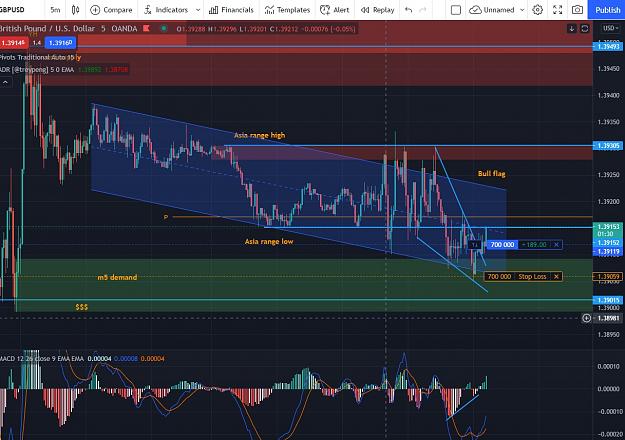Click the plus icon on price scale at 1.38981
625x440 pixels.
pos(586,318)
